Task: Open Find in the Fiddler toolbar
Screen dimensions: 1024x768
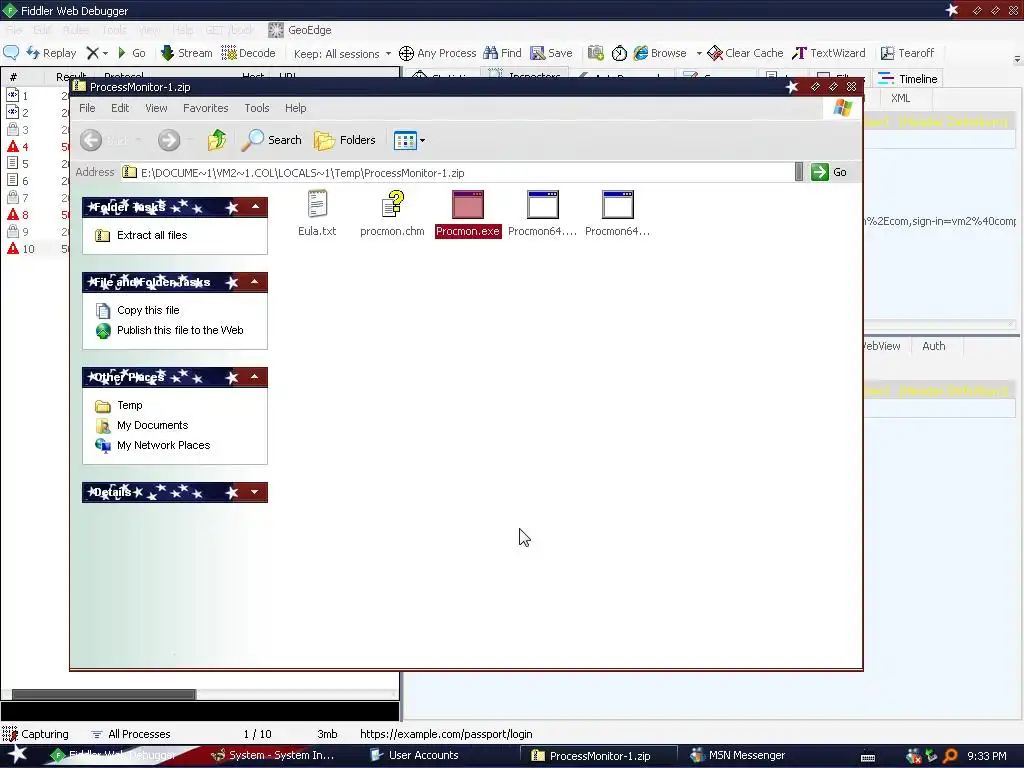Action: pos(502,53)
